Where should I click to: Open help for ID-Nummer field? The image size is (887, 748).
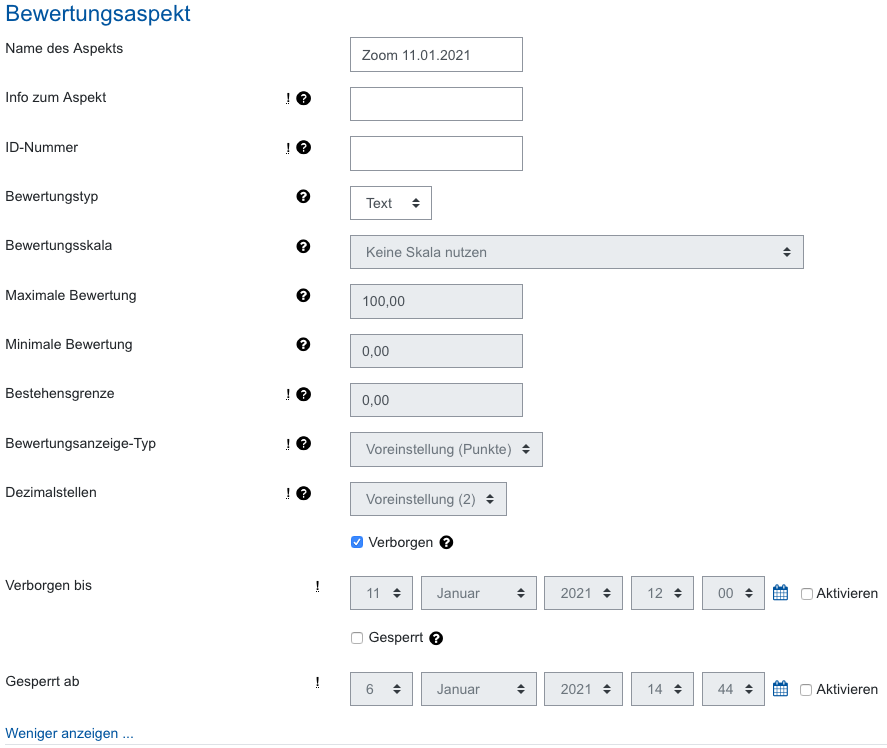(x=303, y=147)
